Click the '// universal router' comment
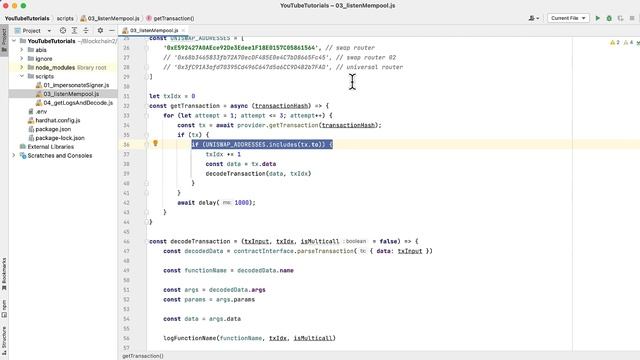The height and width of the screenshot is (360, 640). 369,67
